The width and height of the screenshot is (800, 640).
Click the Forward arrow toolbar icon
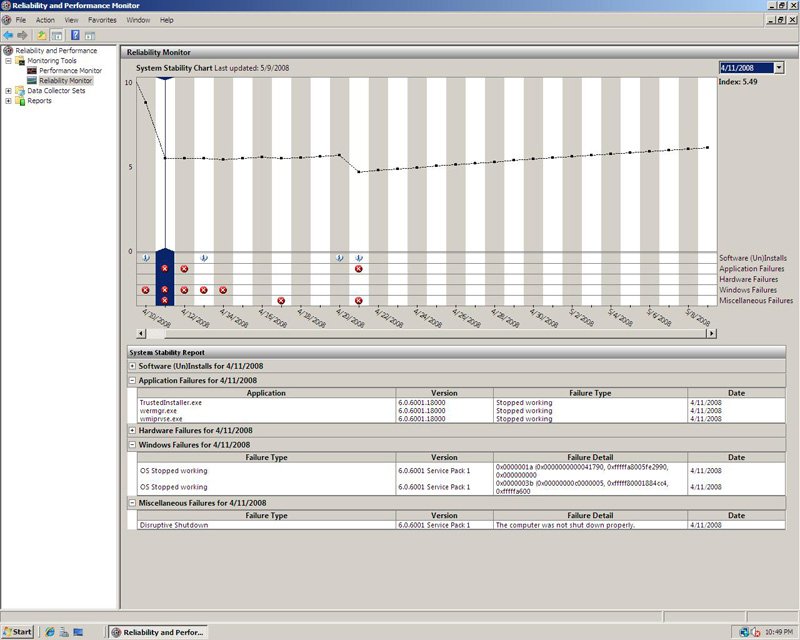point(22,35)
